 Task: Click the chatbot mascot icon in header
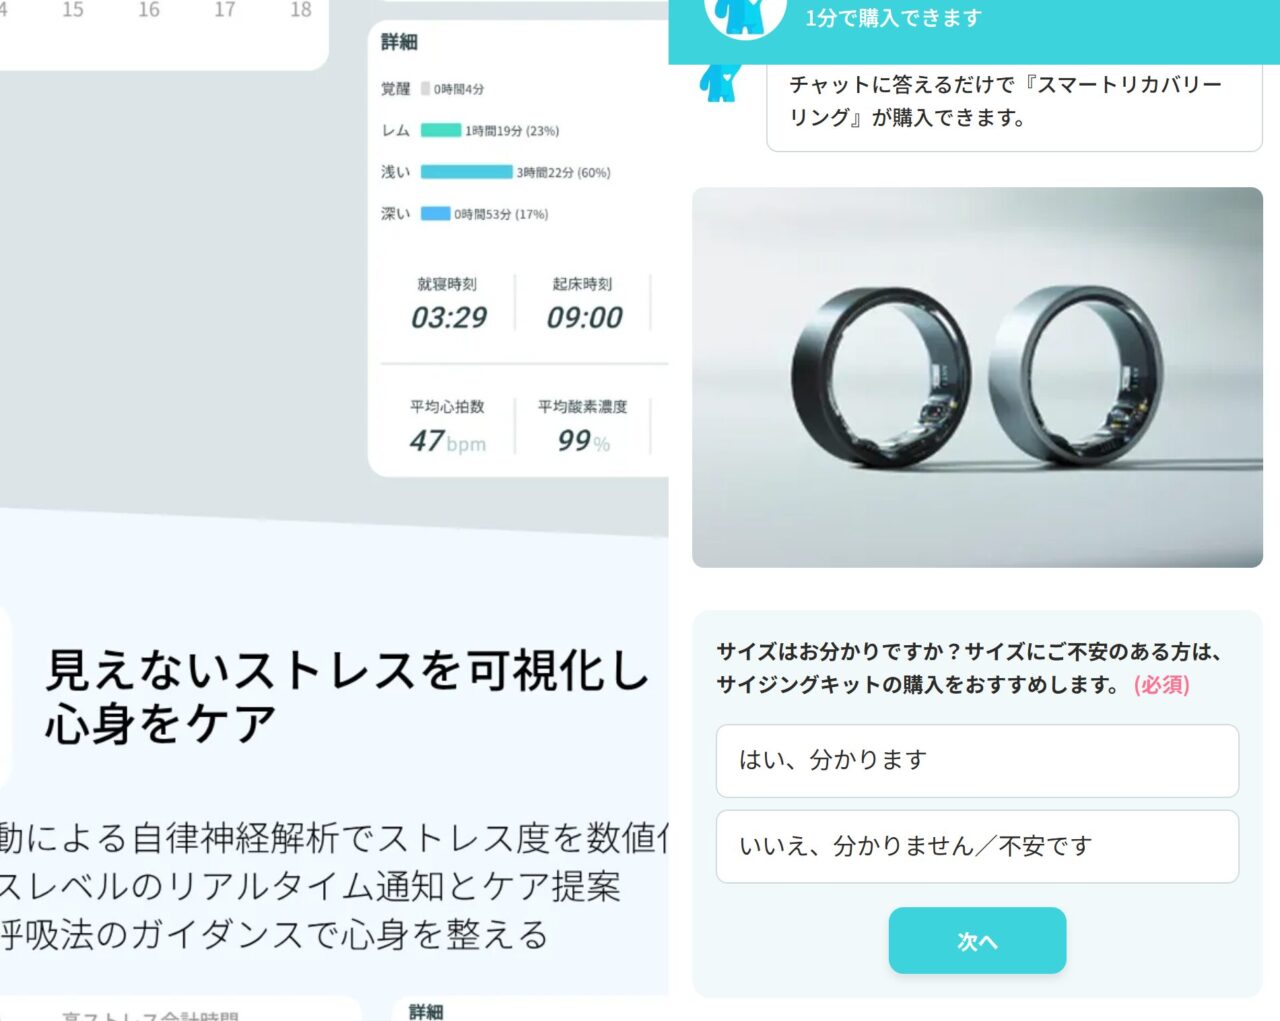click(744, 17)
